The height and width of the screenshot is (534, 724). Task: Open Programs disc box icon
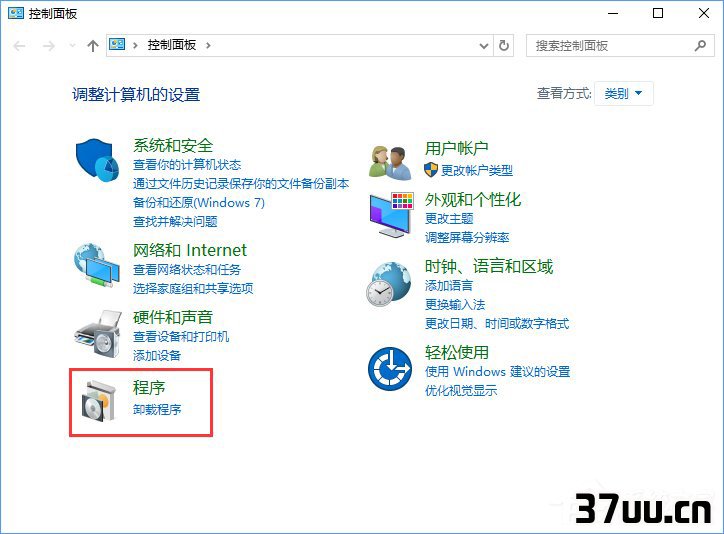pos(98,400)
